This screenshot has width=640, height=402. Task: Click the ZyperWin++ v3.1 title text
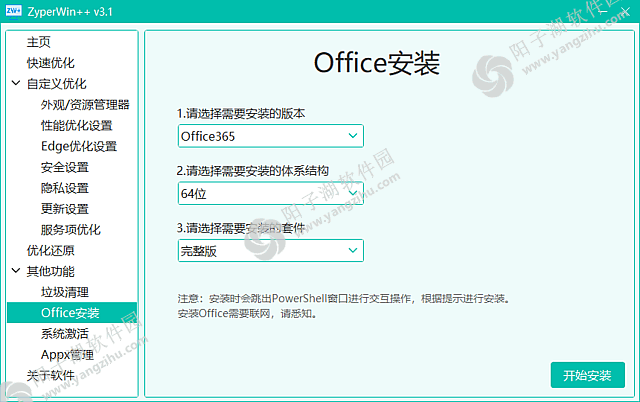pos(70,12)
